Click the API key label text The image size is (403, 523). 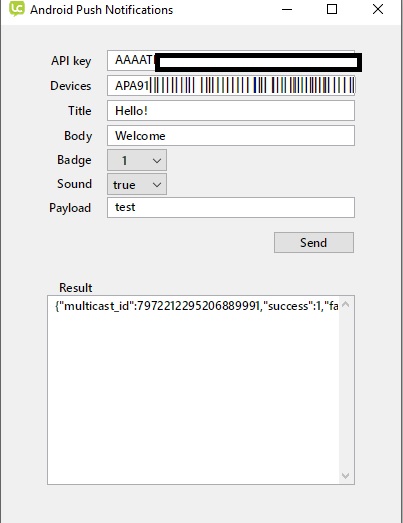pos(71,61)
